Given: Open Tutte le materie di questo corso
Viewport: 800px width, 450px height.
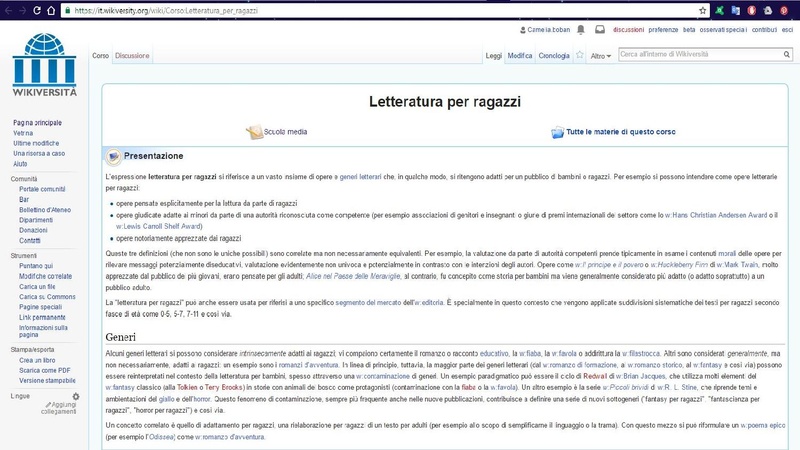Looking at the screenshot, I should [620, 132].
